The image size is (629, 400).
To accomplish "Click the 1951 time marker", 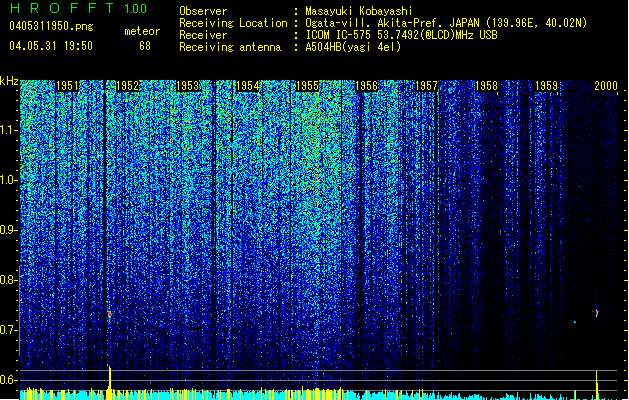I will [67, 86].
